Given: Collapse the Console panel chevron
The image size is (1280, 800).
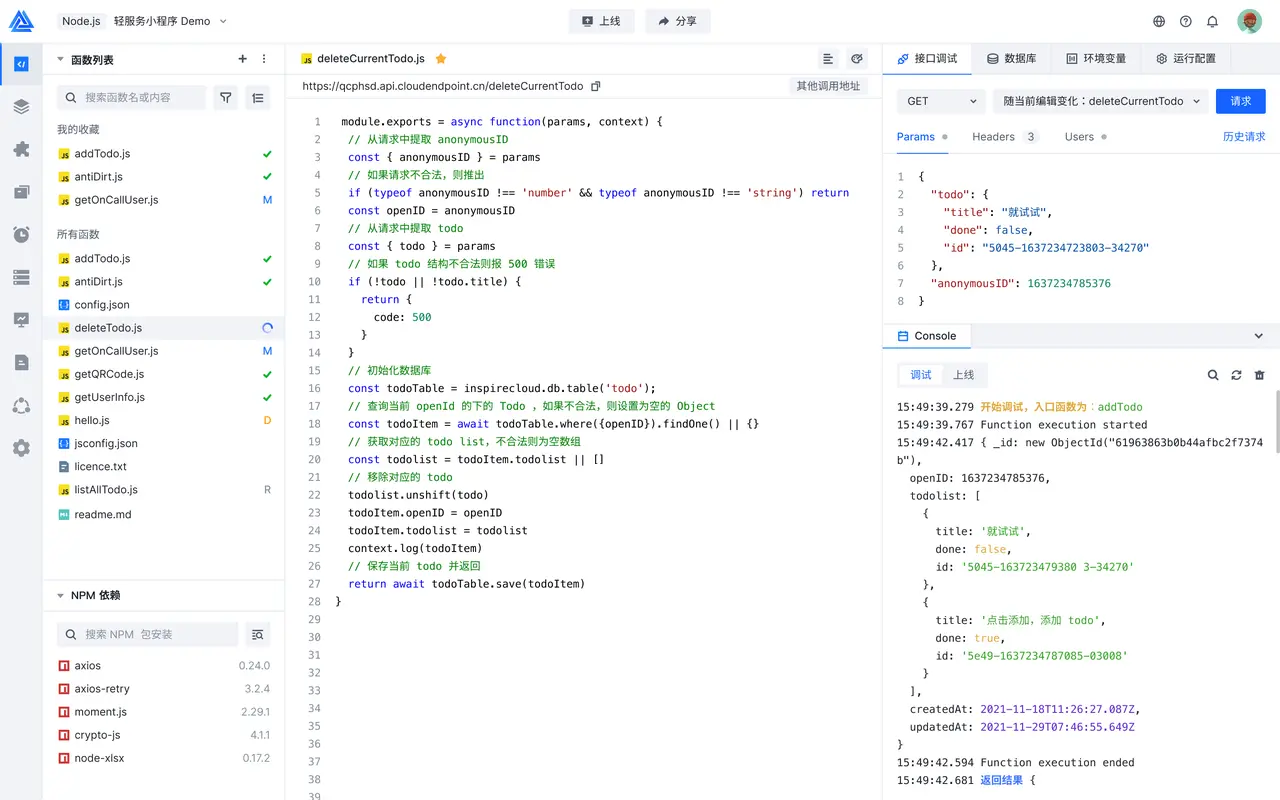Looking at the screenshot, I should (1259, 336).
